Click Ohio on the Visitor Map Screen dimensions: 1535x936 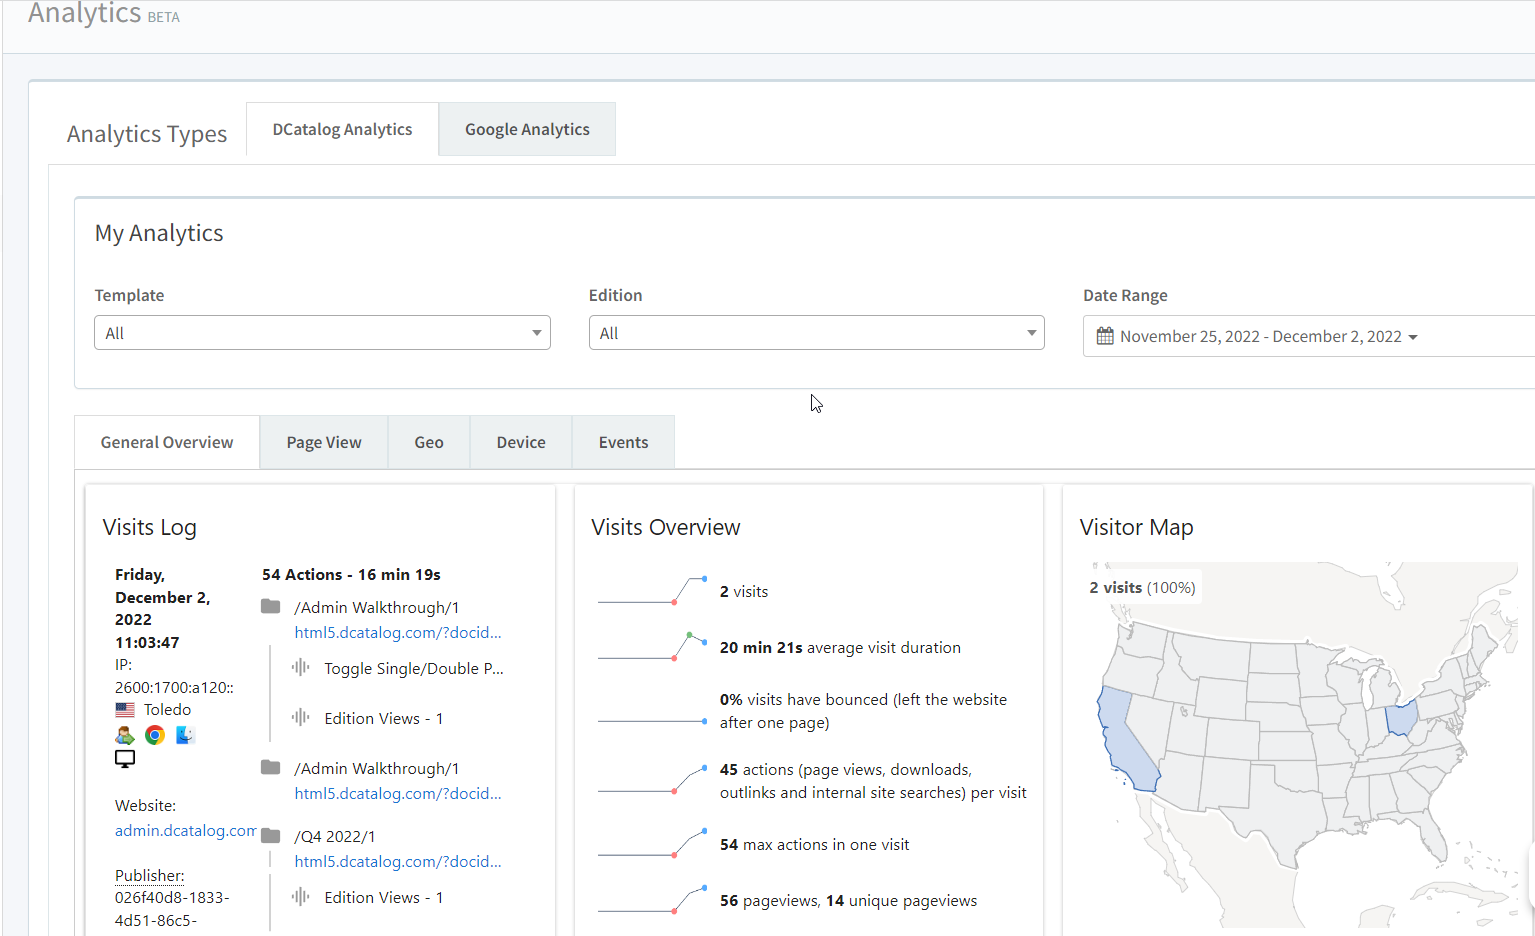pos(1401,717)
